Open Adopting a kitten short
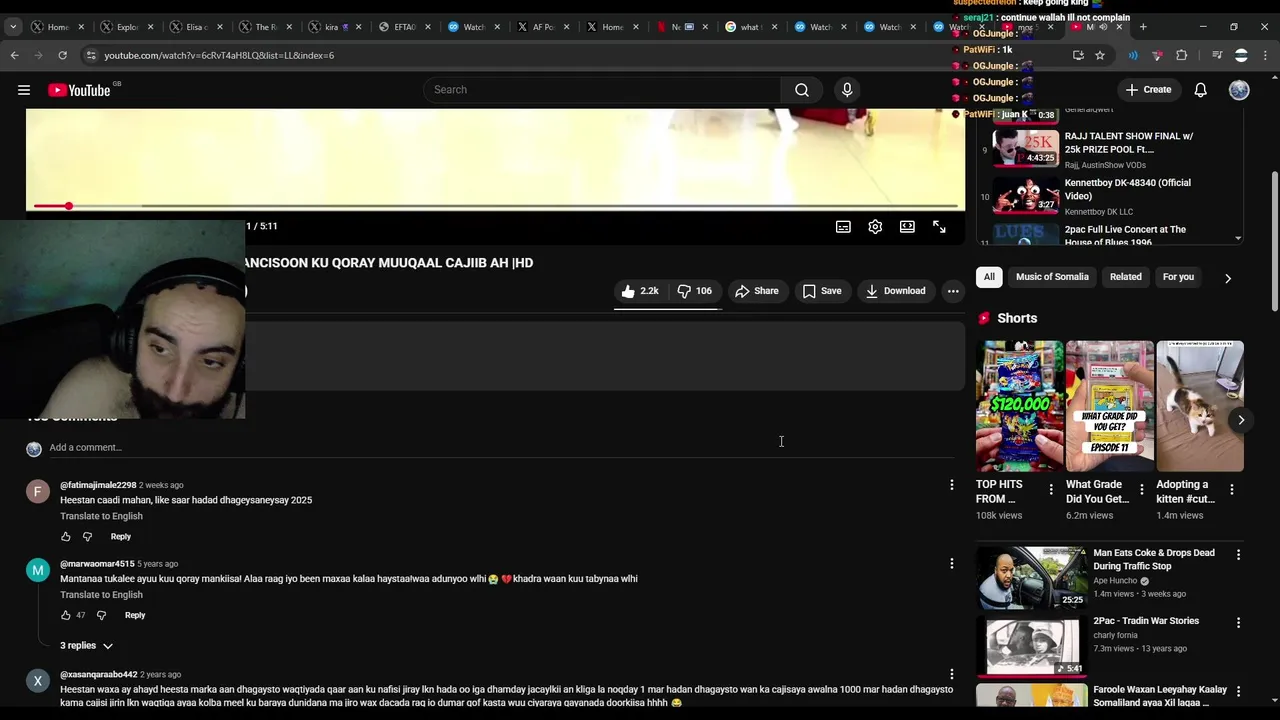1280x720 pixels. coord(1200,406)
